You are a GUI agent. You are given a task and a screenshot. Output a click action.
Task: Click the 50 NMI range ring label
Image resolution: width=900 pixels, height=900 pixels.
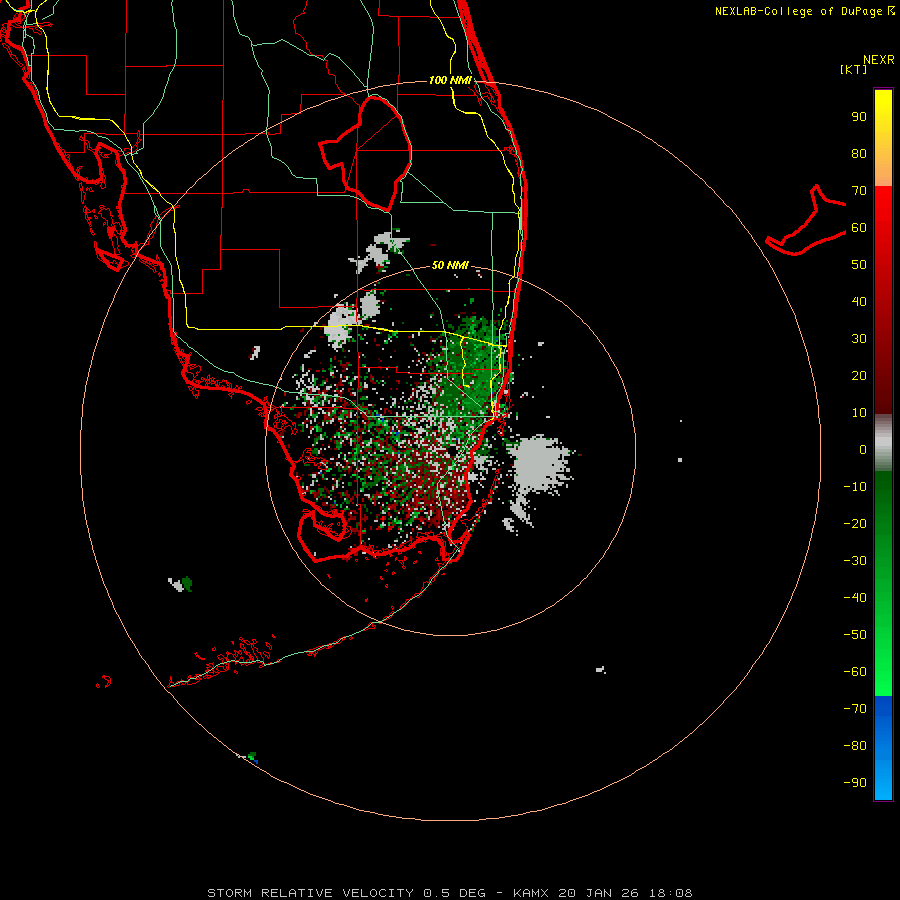tap(450, 265)
